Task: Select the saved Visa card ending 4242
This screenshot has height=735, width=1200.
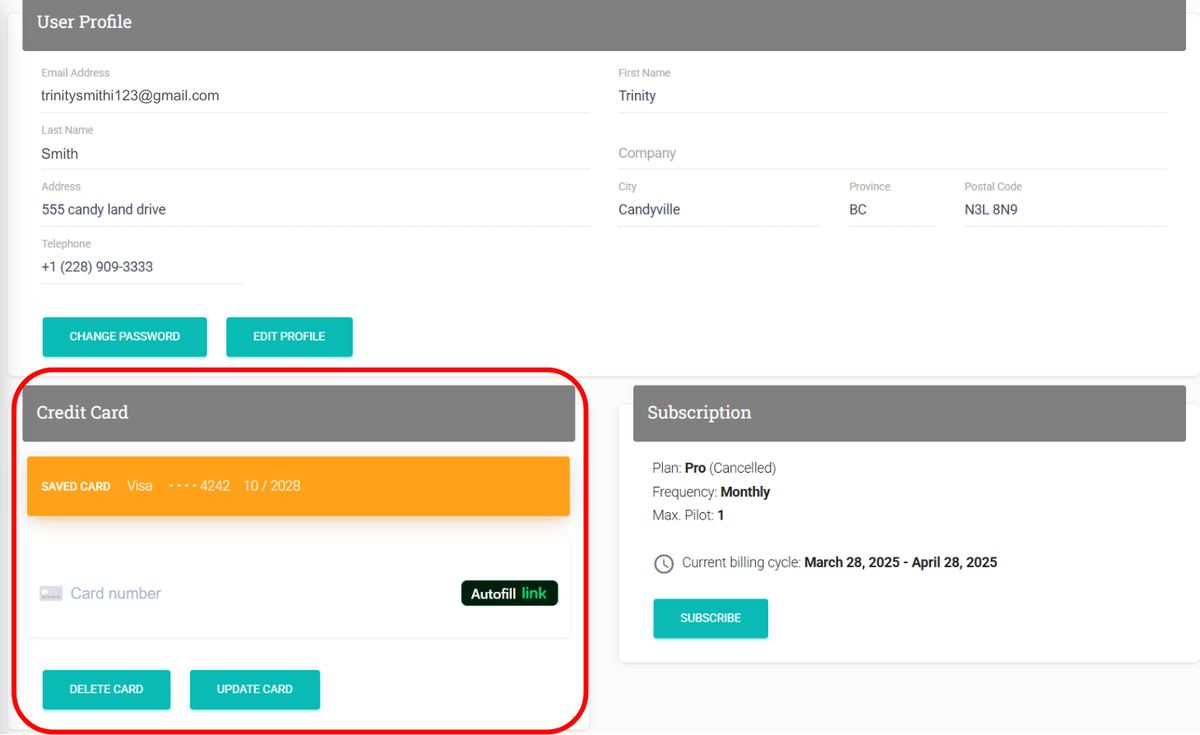Action: [x=297, y=486]
